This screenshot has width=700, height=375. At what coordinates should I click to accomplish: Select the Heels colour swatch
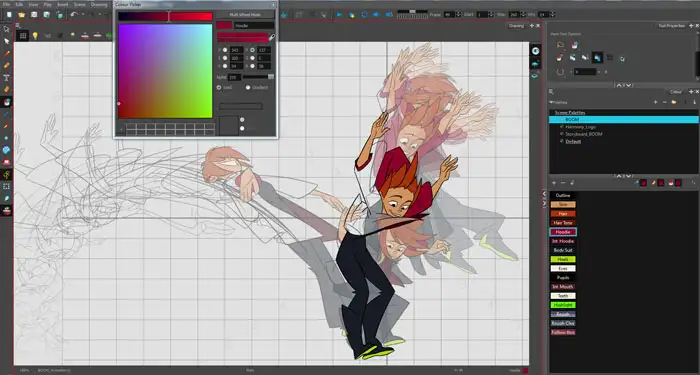[x=563, y=259]
